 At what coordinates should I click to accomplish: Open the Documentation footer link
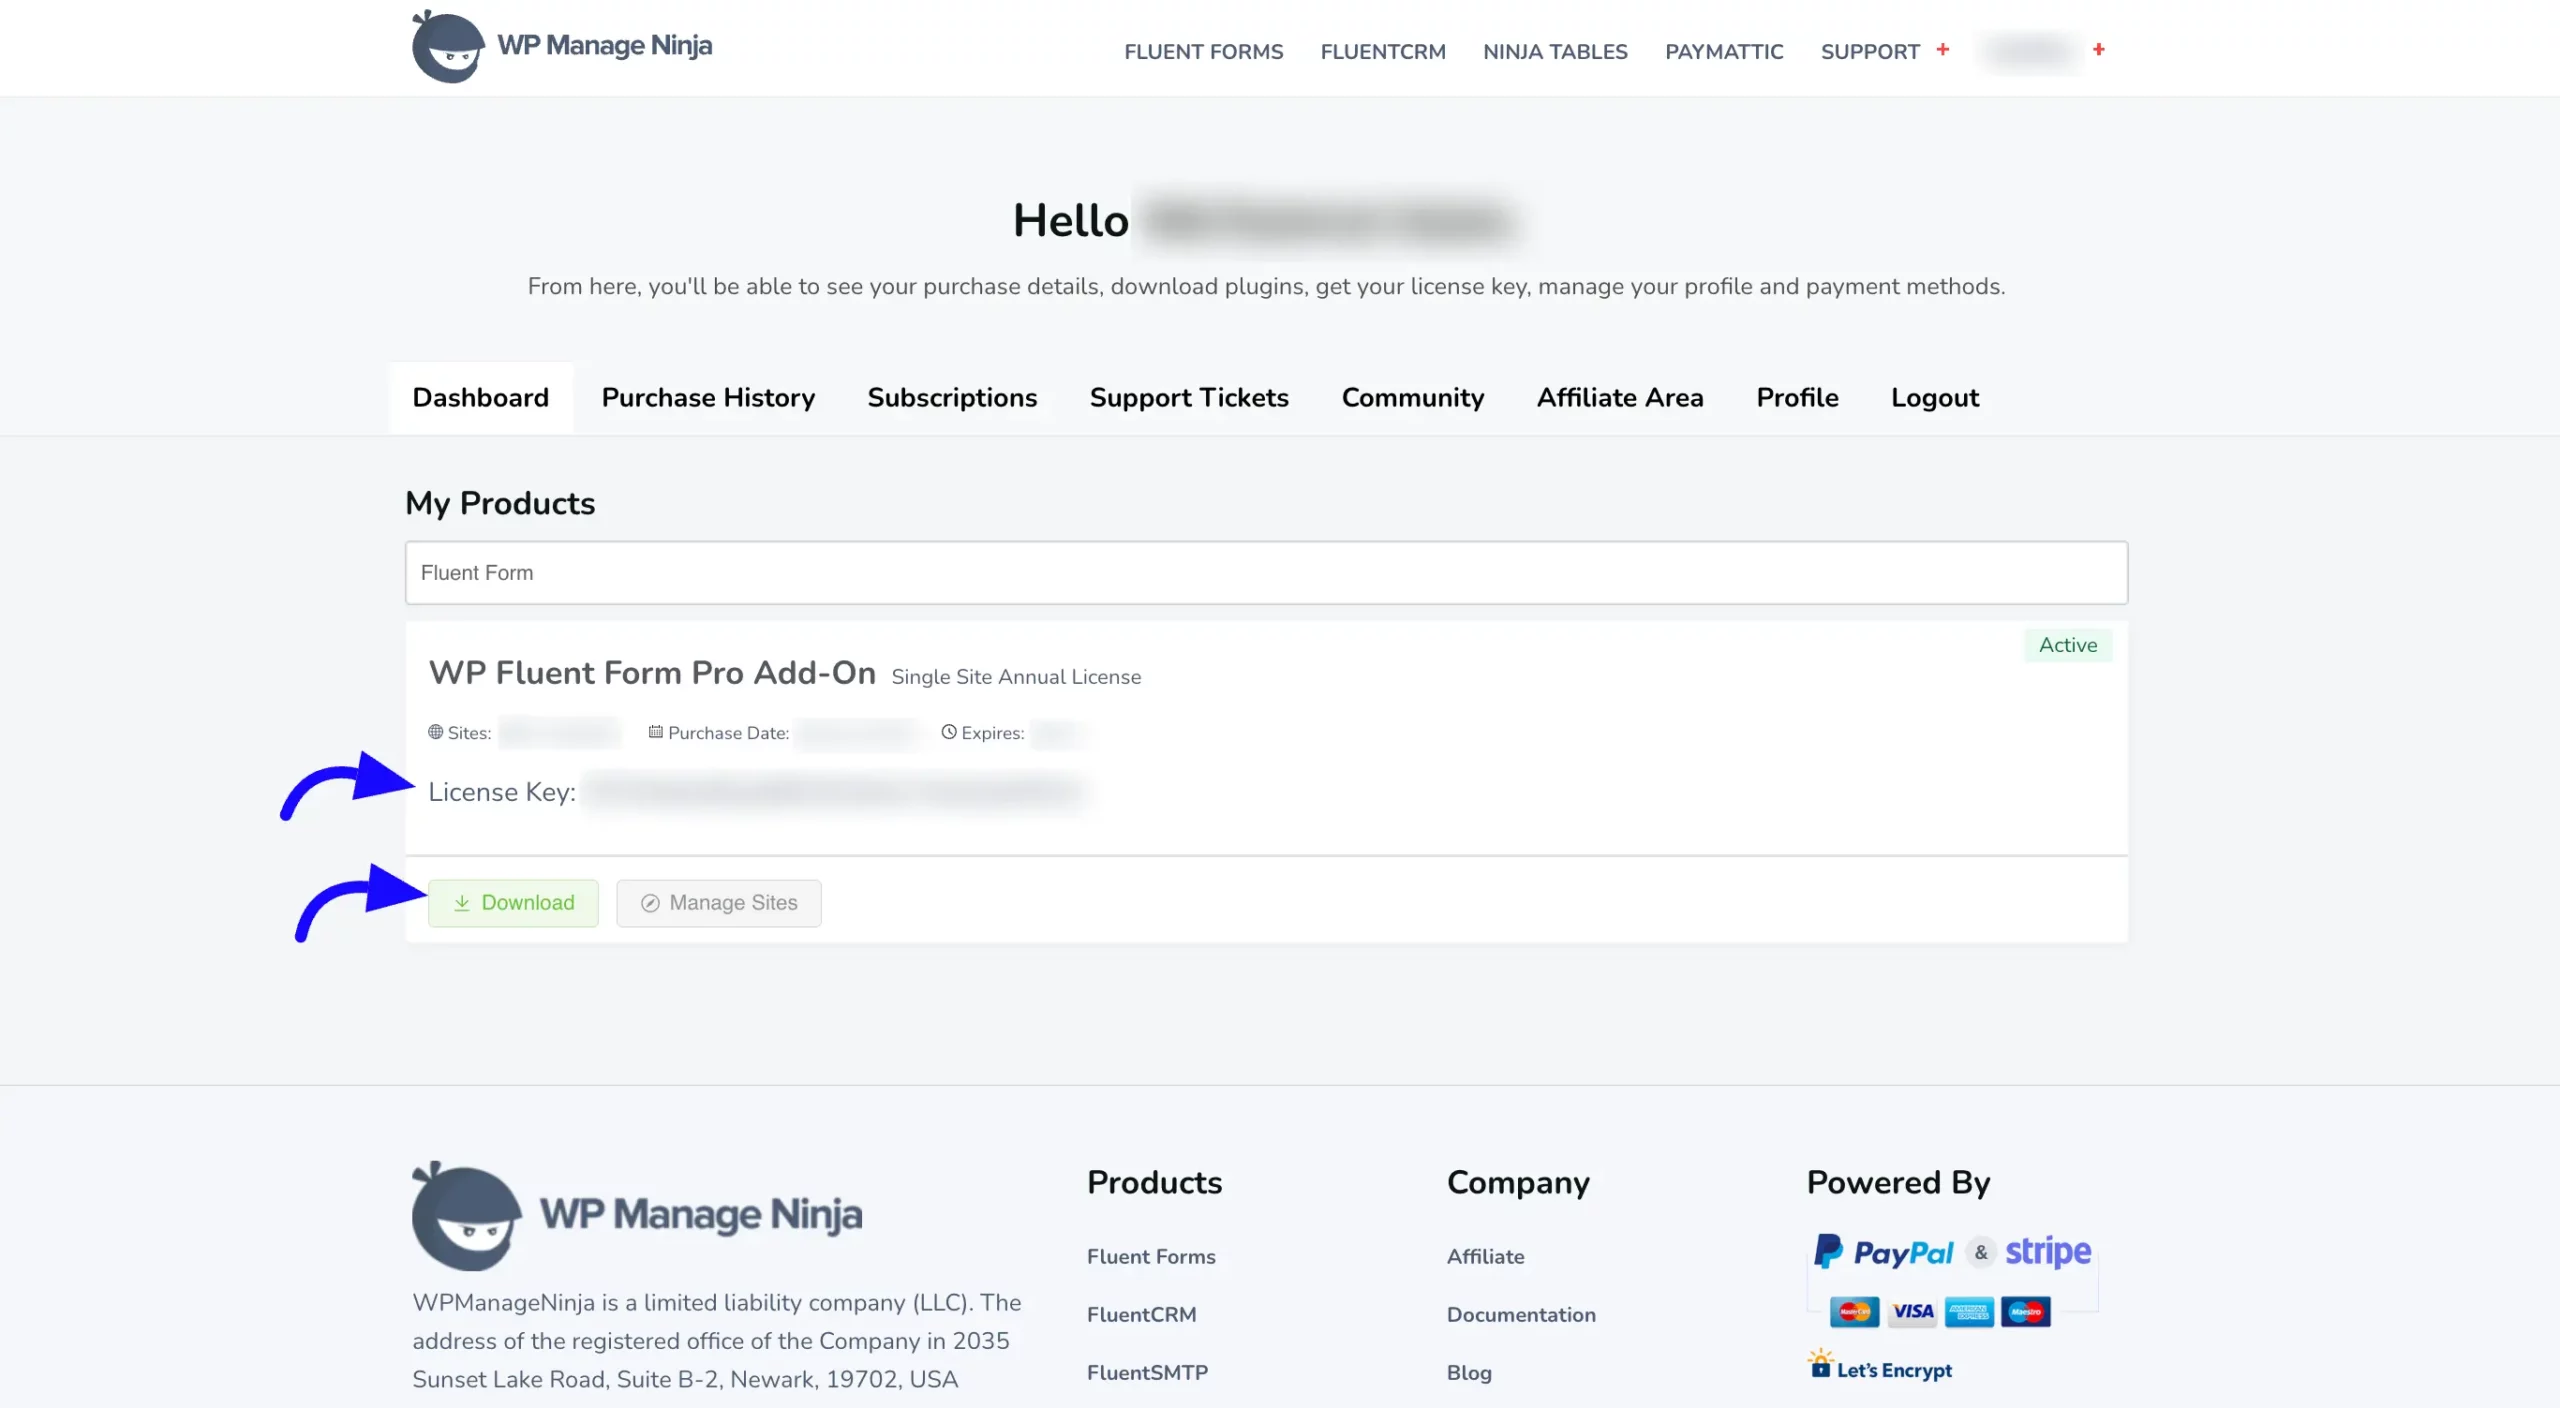(1521, 1315)
